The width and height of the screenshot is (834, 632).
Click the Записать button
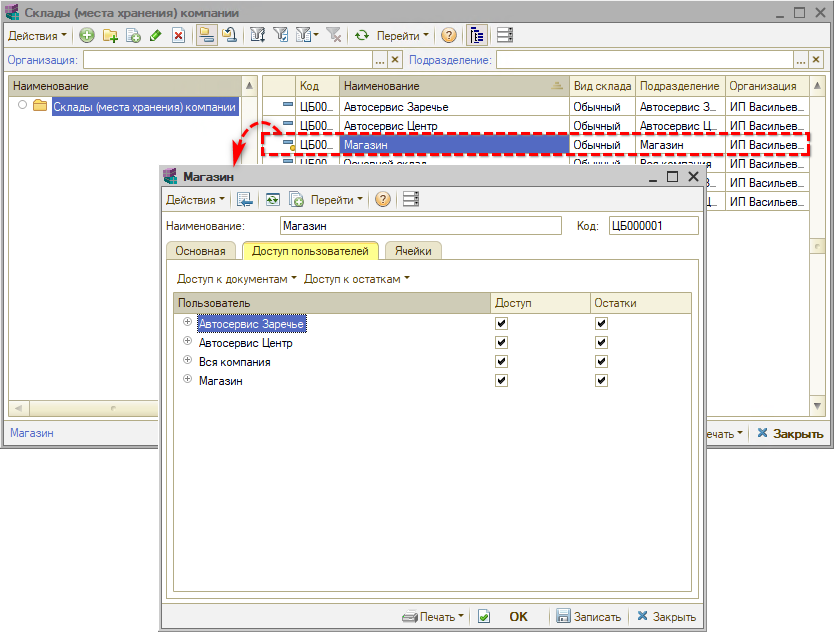click(589, 617)
